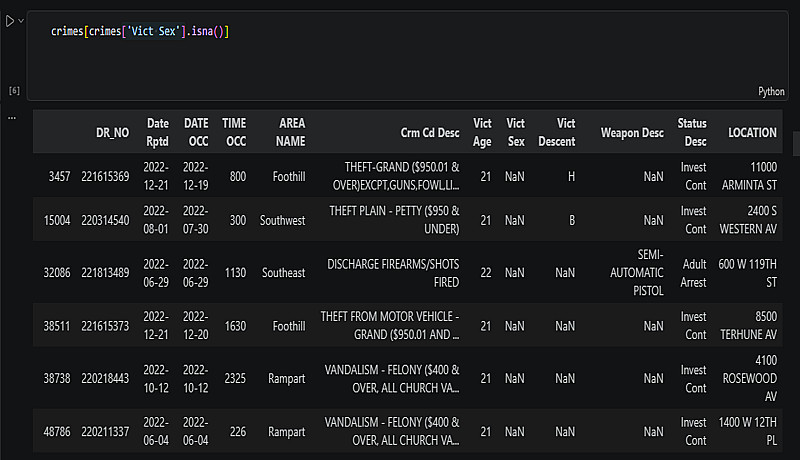Image resolution: width=800 pixels, height=460 pixels.
Task: Select the DR_NO column header
Action: [x=112, y=133]
